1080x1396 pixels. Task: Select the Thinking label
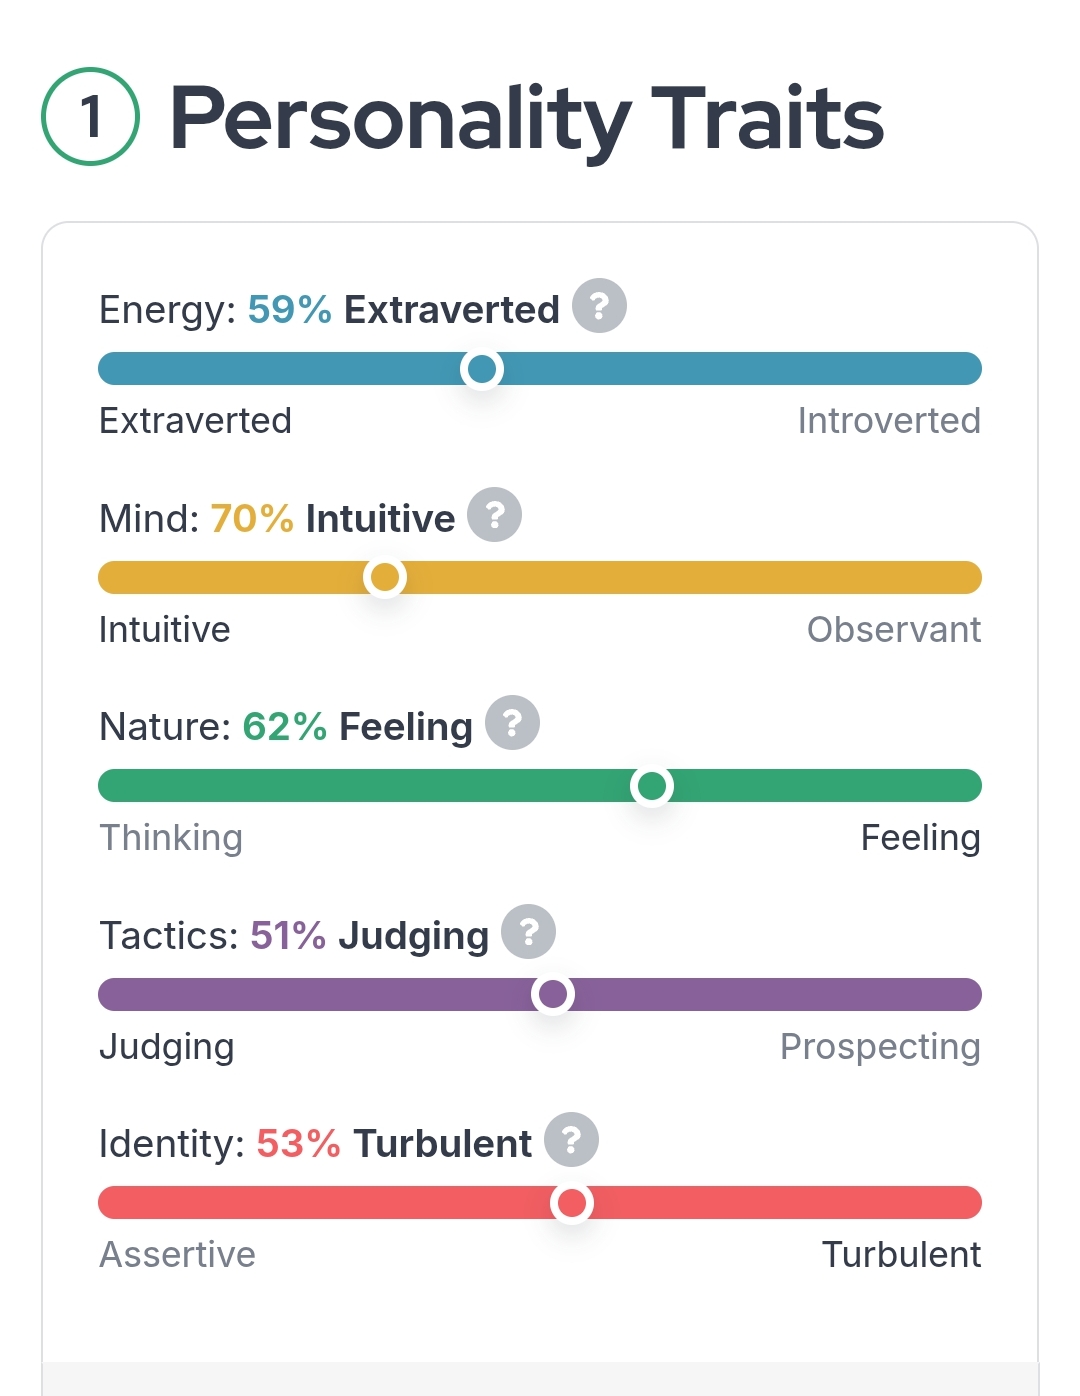[171, 838]
